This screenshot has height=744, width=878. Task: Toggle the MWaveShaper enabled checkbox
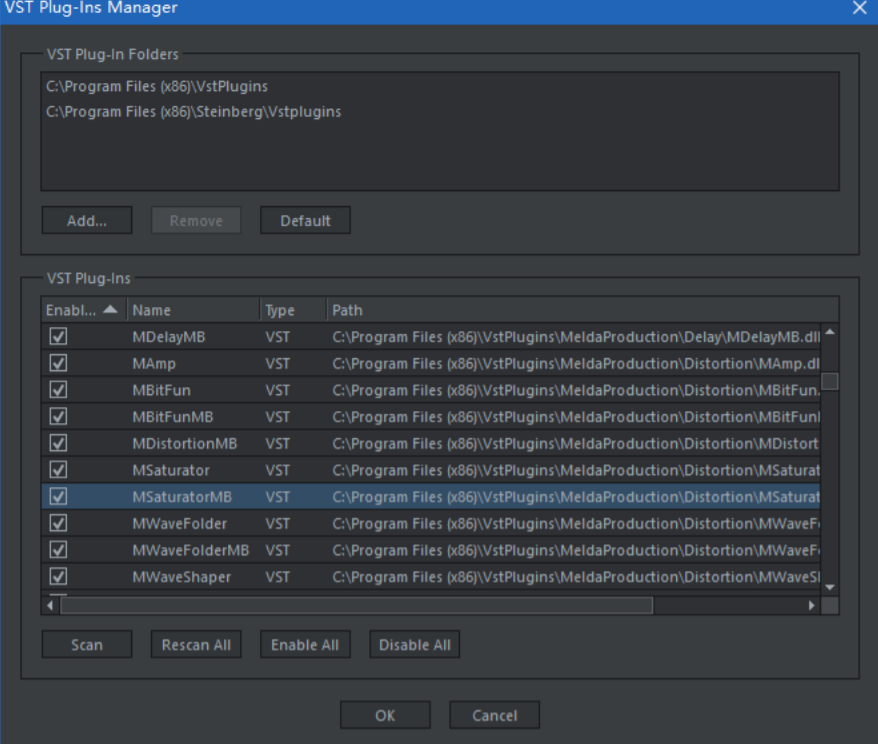[x=58, y=576]
